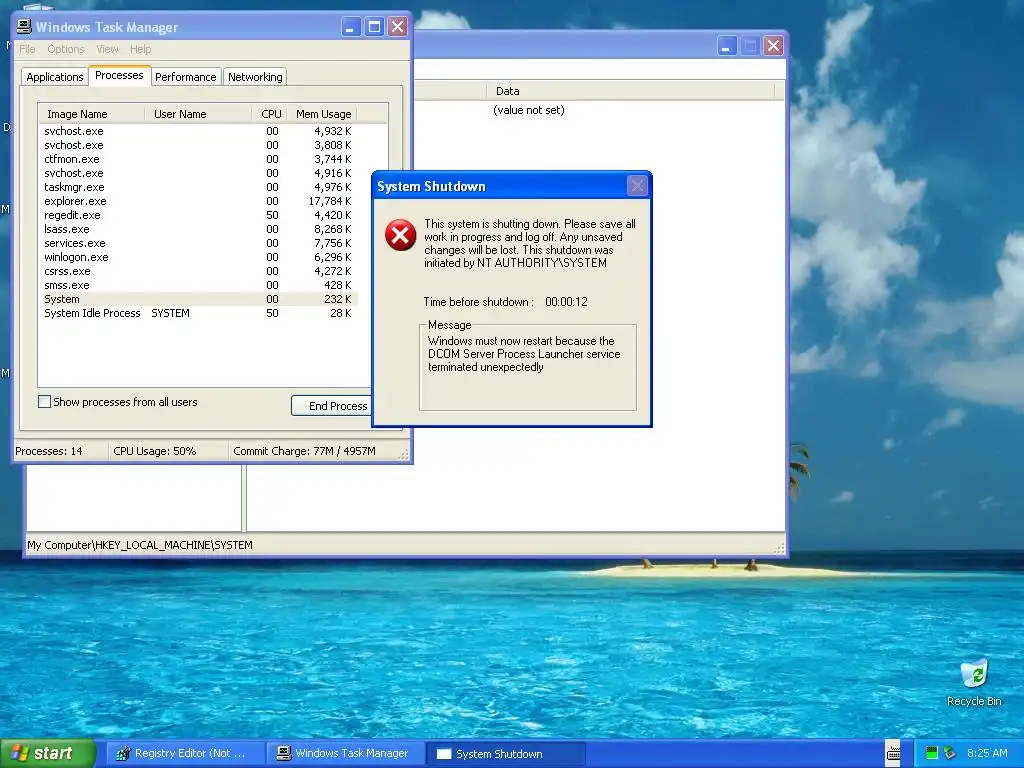Select svchost.exe using 4,932 K memory
This screenshot has height=768, width=1024.
coord(198,131)
